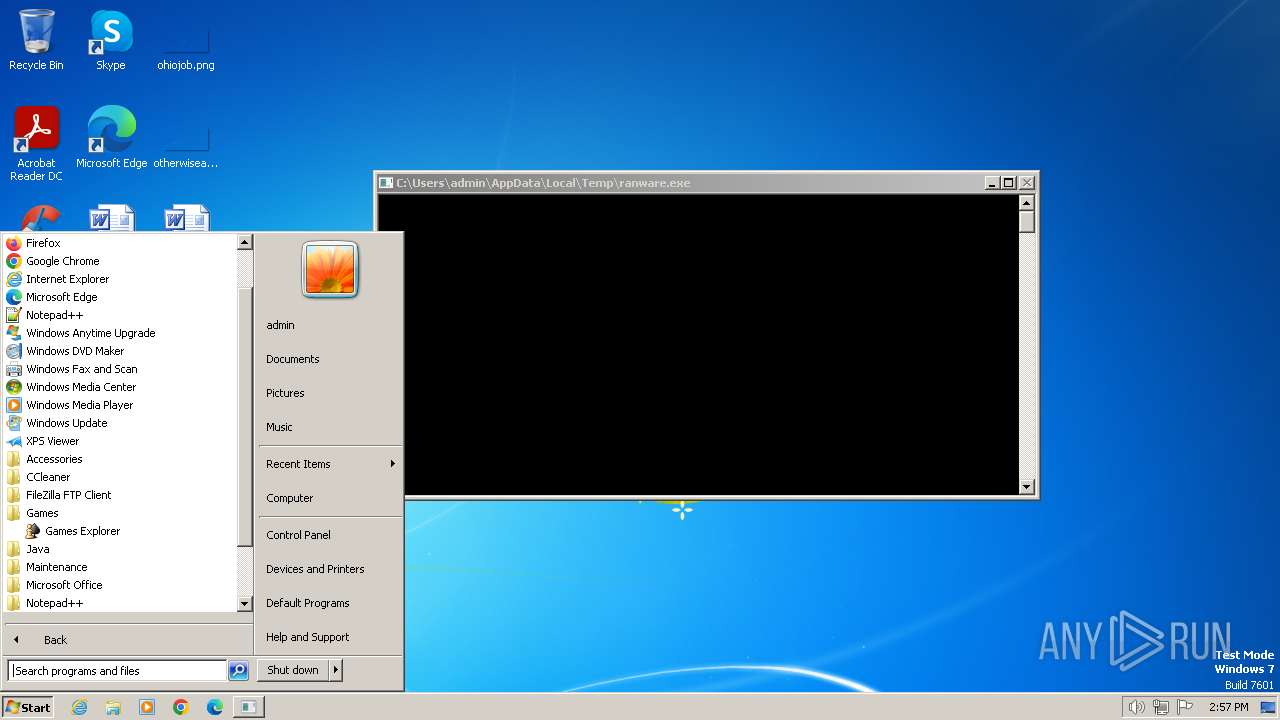This screenshot has height=720, width=1280.
Task: Open Recent Items submenu
Action: [x=330, y=464]
